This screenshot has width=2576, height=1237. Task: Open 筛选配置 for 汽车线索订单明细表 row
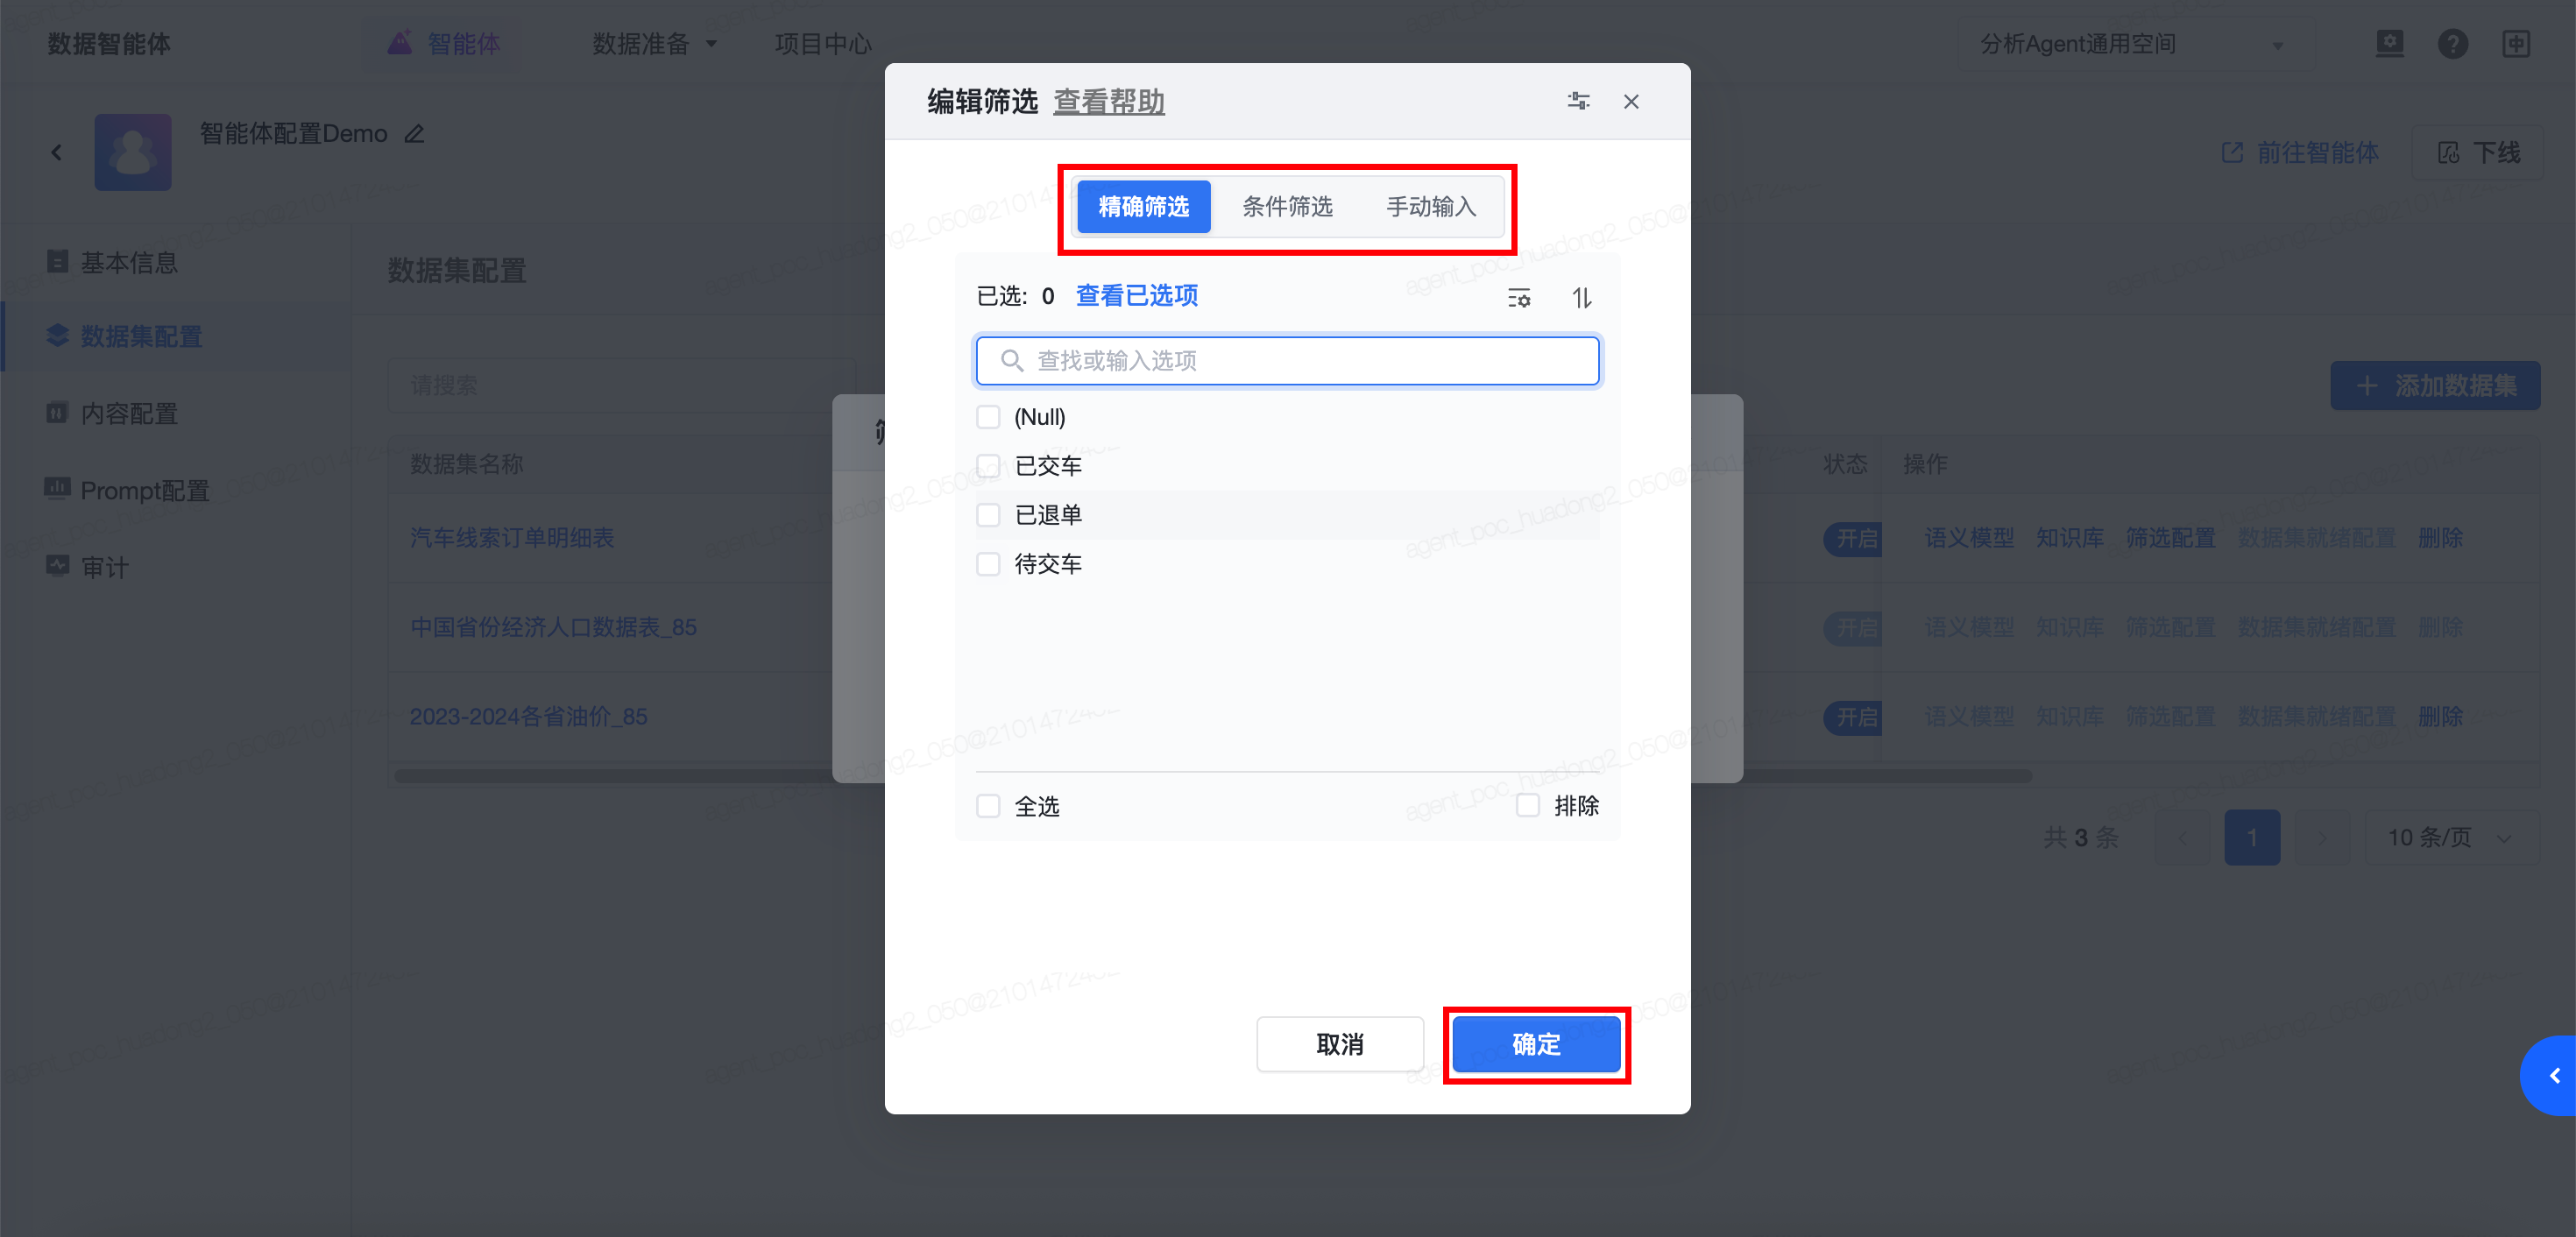(x=2170, y=538)
